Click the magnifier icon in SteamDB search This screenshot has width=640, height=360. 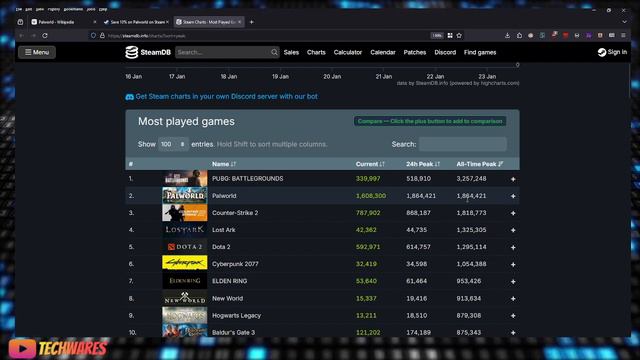tap(274, 52)
